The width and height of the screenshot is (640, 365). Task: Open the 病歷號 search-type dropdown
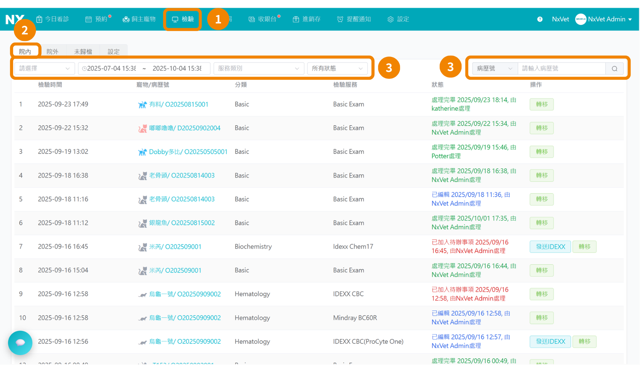(495, 68)
